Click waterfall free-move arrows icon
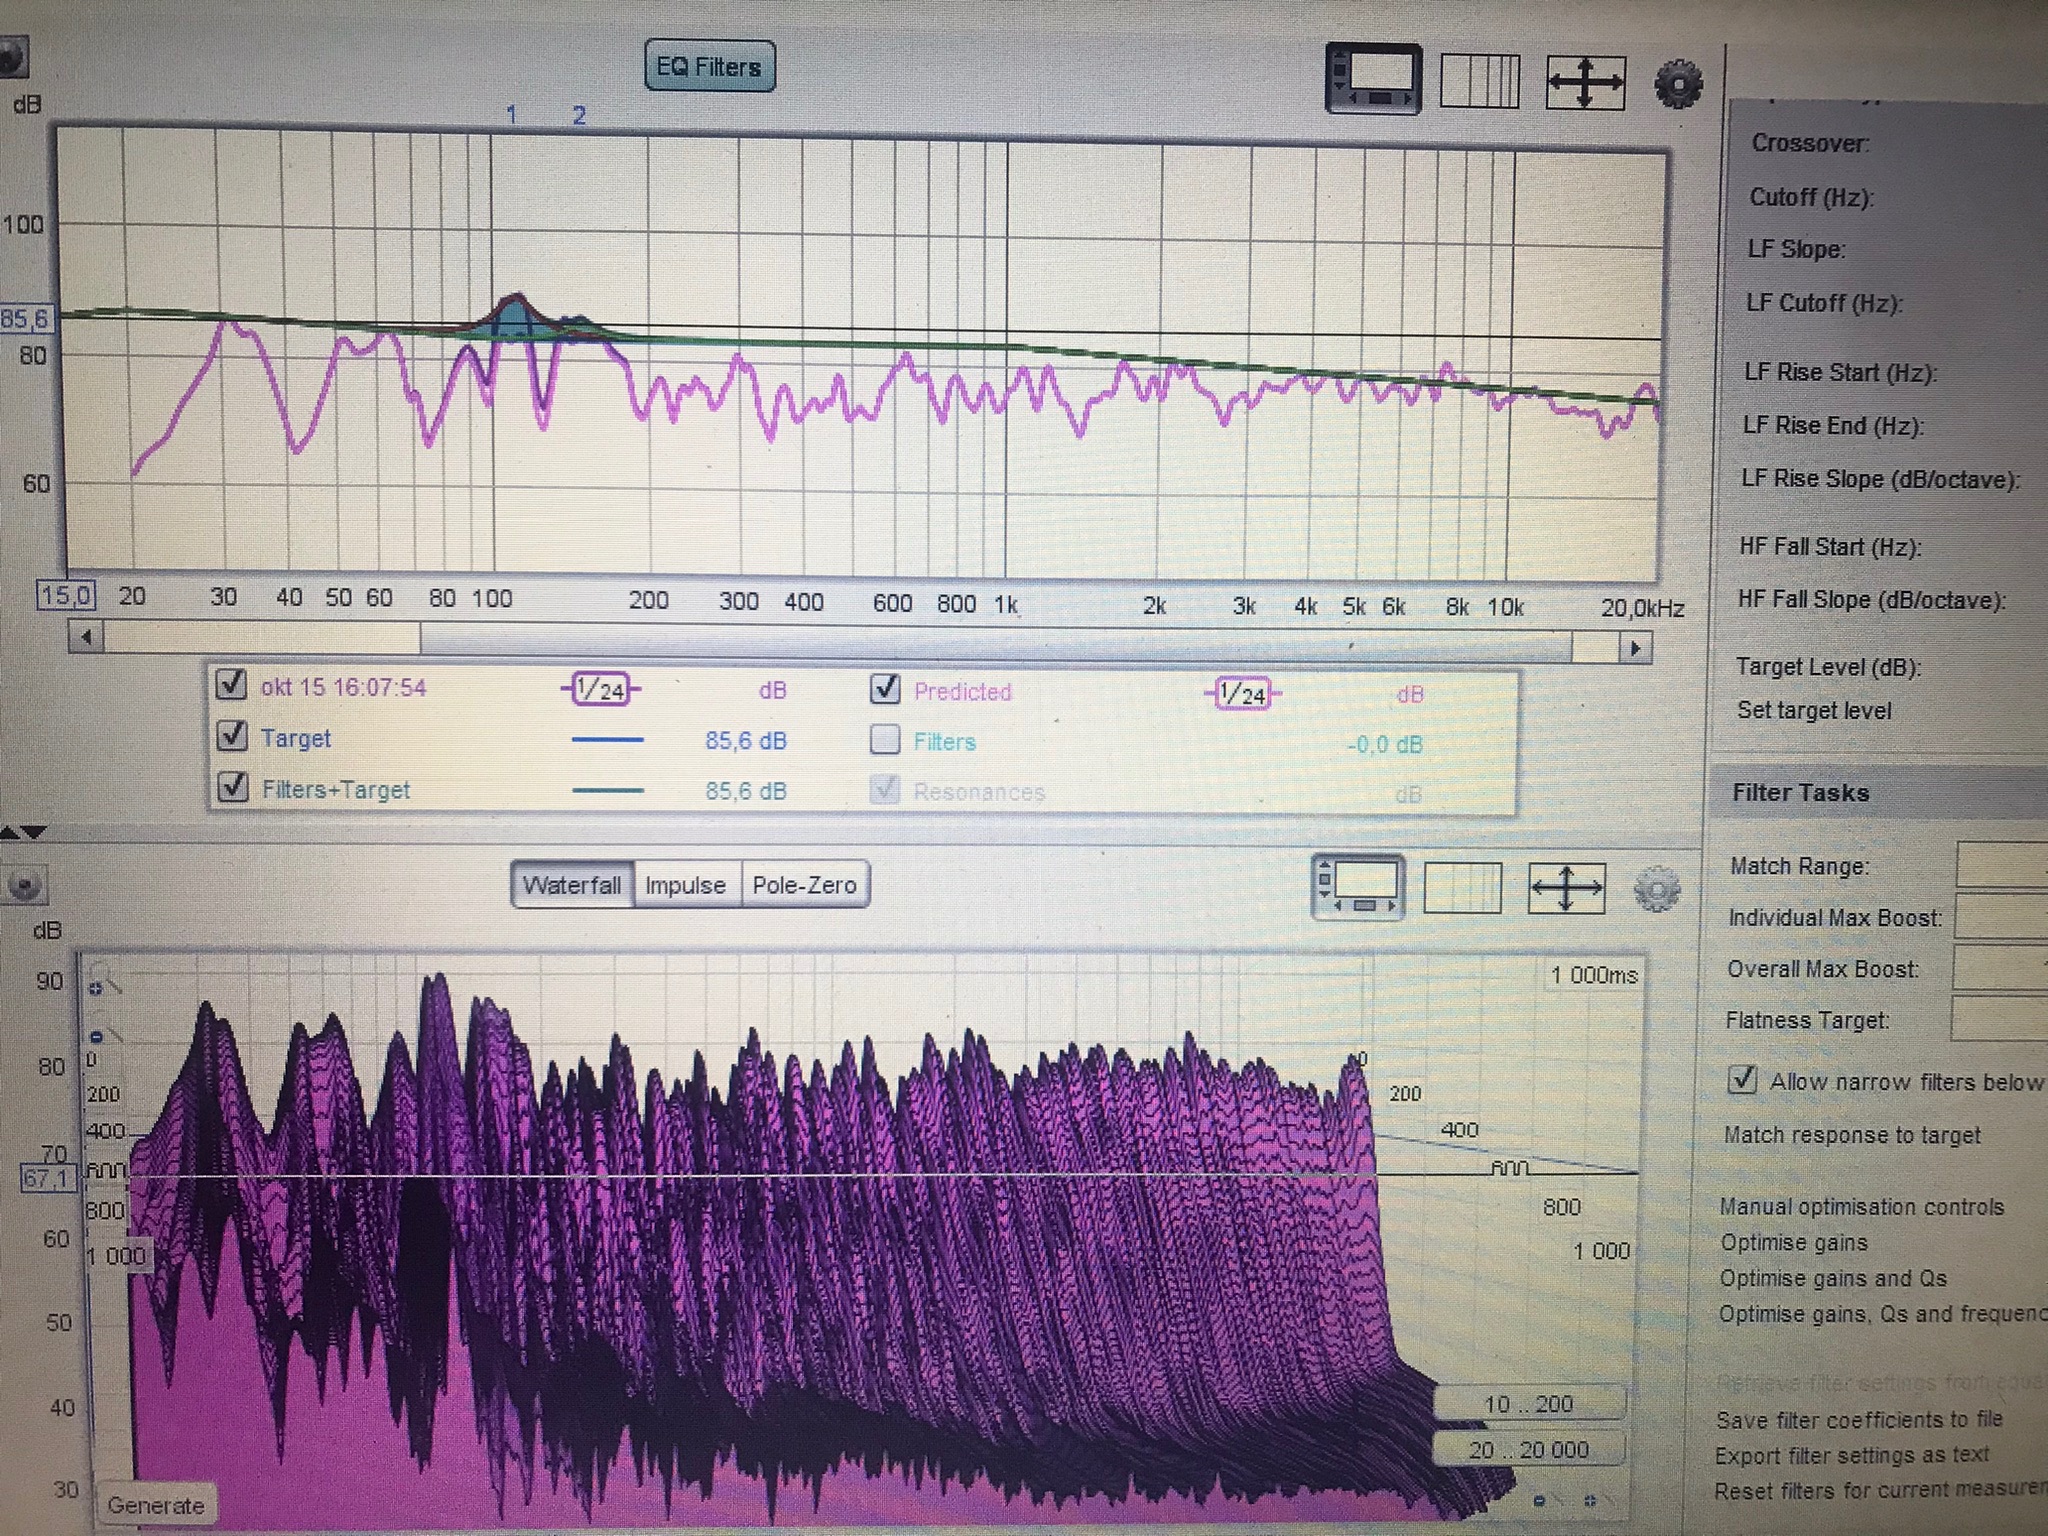The width and height of the screenshot is (2048, 1536). pos(1566,888)
